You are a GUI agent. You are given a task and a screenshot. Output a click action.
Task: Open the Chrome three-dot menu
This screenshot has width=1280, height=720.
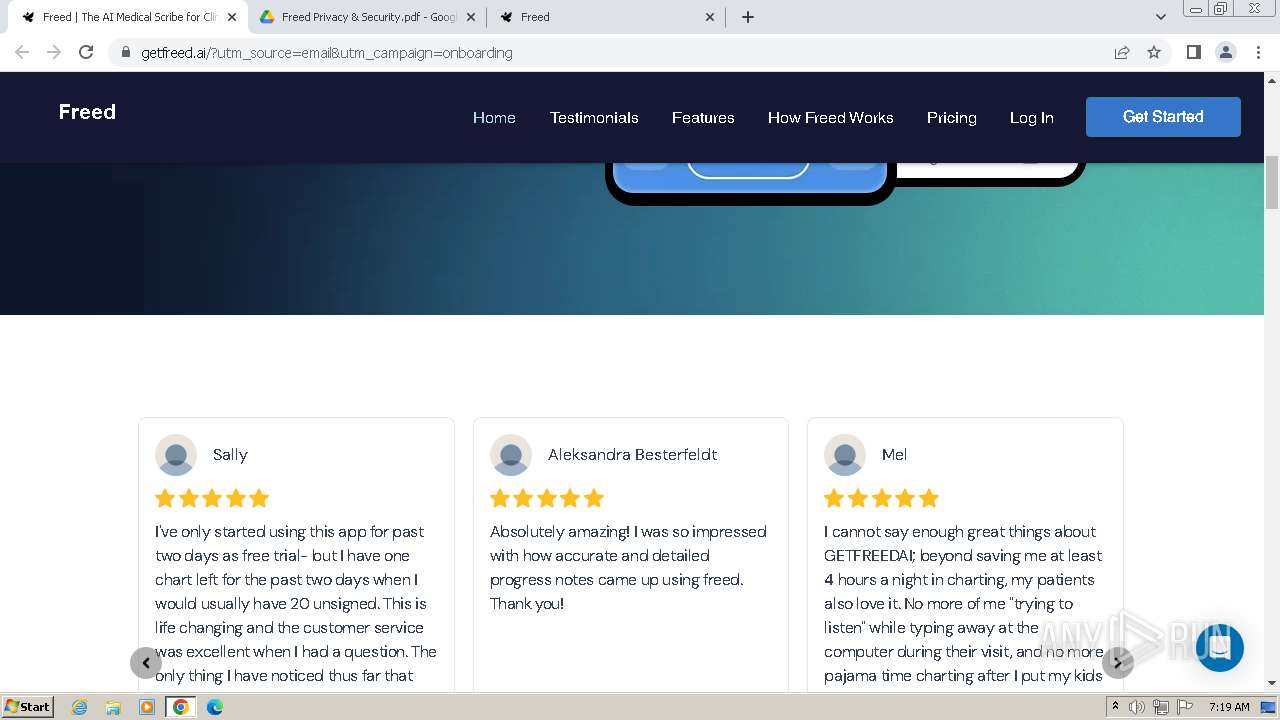tap(1258, 52)
